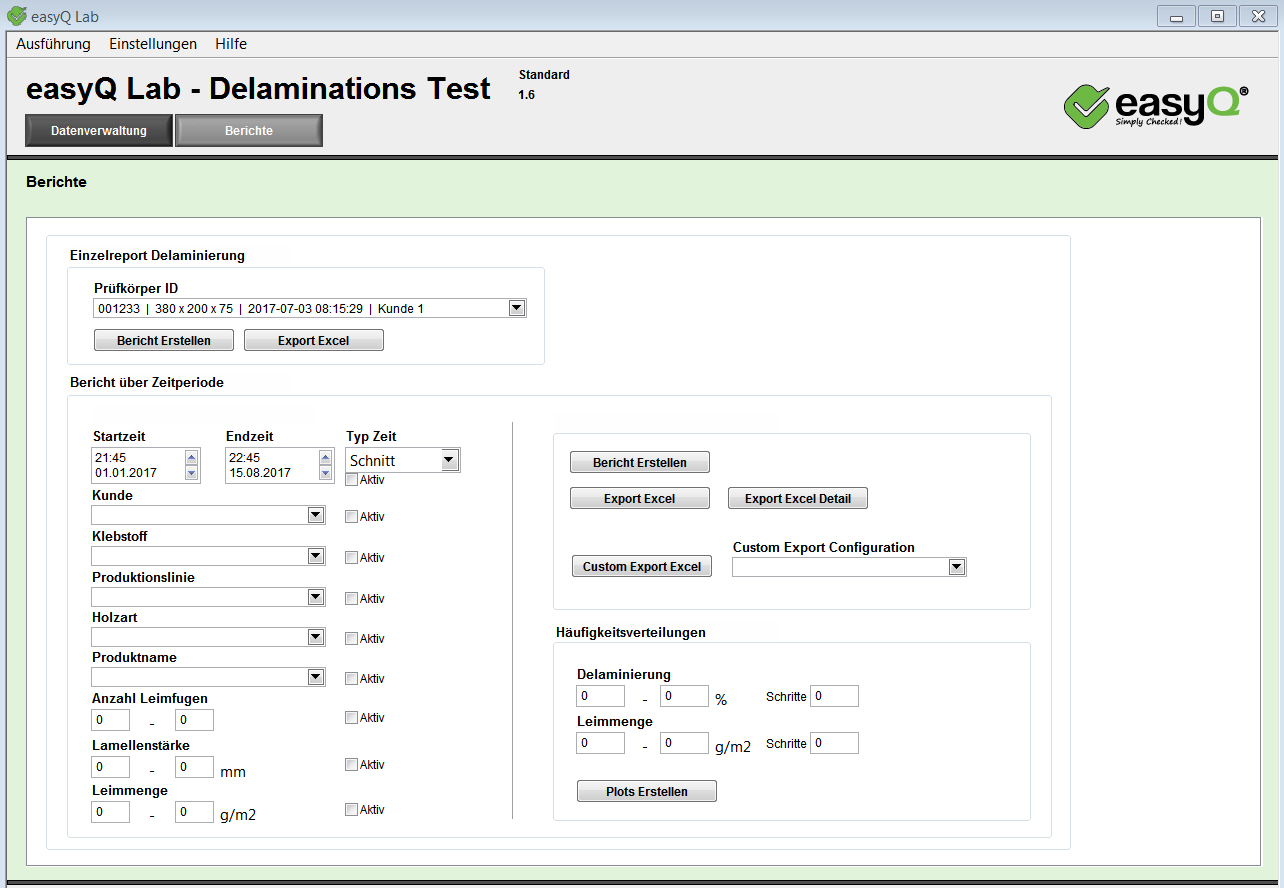Click the Plots Erstellen button
This screenshot has height=888, width=1284.
(647, 792)
